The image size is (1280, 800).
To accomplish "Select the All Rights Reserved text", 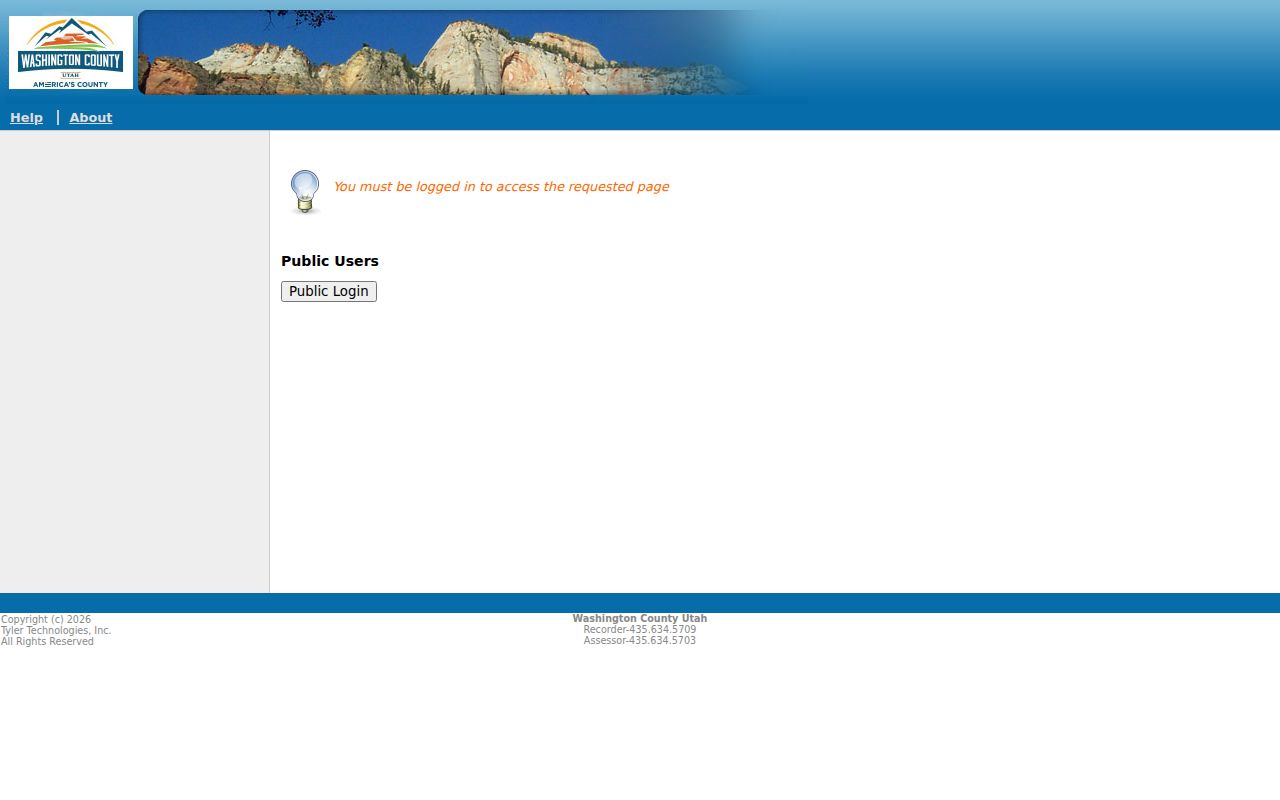I will coord(47,642).
